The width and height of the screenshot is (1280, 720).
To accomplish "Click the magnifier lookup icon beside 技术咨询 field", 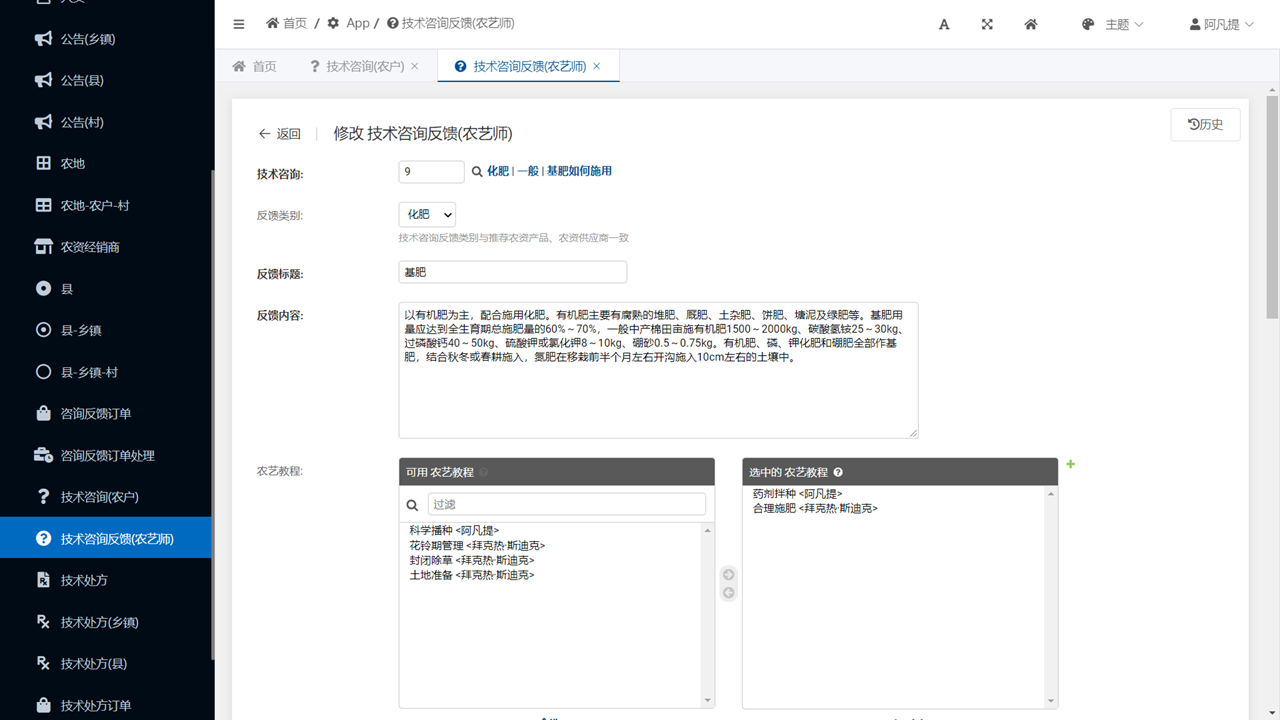I will click(x=477, y=172).
